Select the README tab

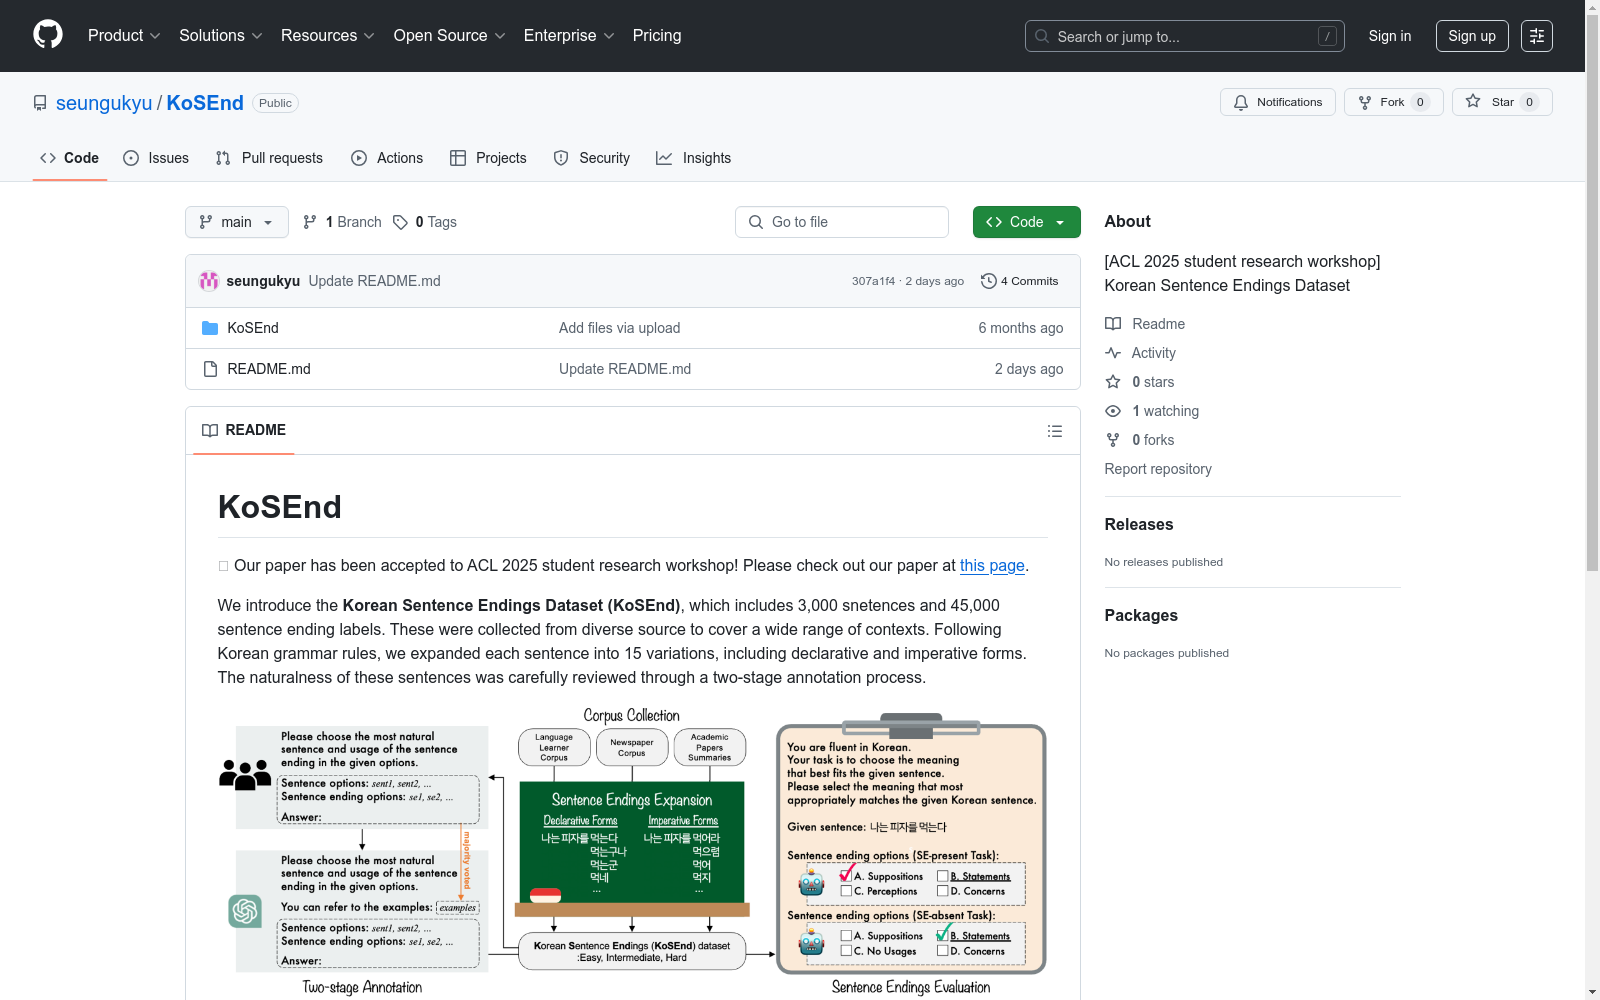[244, 430]
